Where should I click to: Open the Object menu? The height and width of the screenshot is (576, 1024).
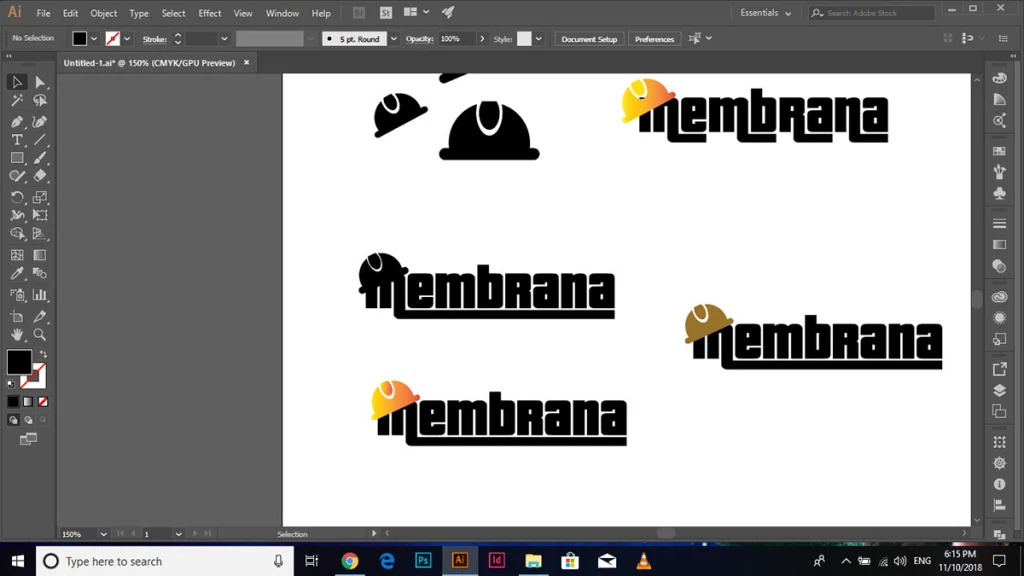coord(103,13)
